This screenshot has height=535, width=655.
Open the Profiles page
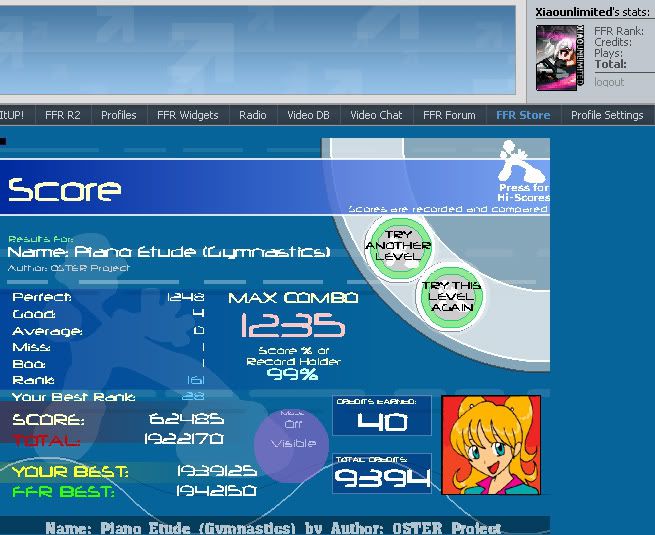[x=118, y=115]
